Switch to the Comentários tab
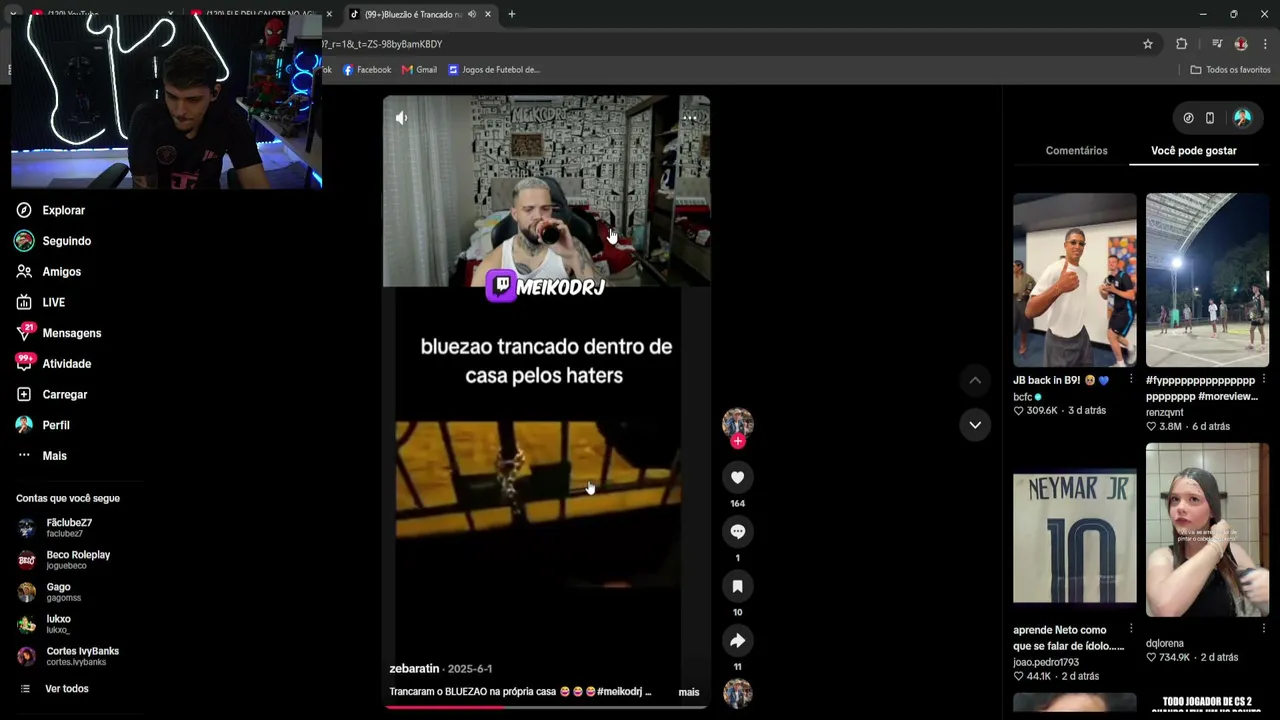 (1076, 151)
